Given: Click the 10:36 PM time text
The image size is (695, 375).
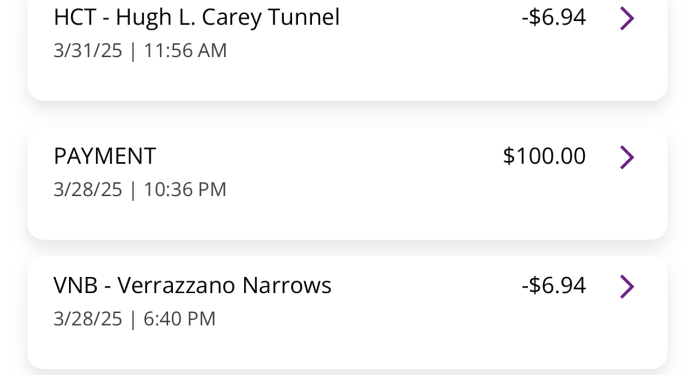Looking at the screenshot, I should pyautogui.click(x=185, y=190).
